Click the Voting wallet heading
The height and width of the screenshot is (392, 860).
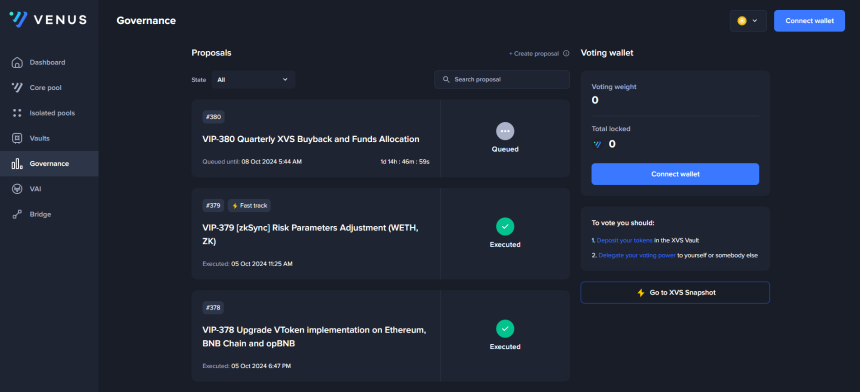click(607, 53)
